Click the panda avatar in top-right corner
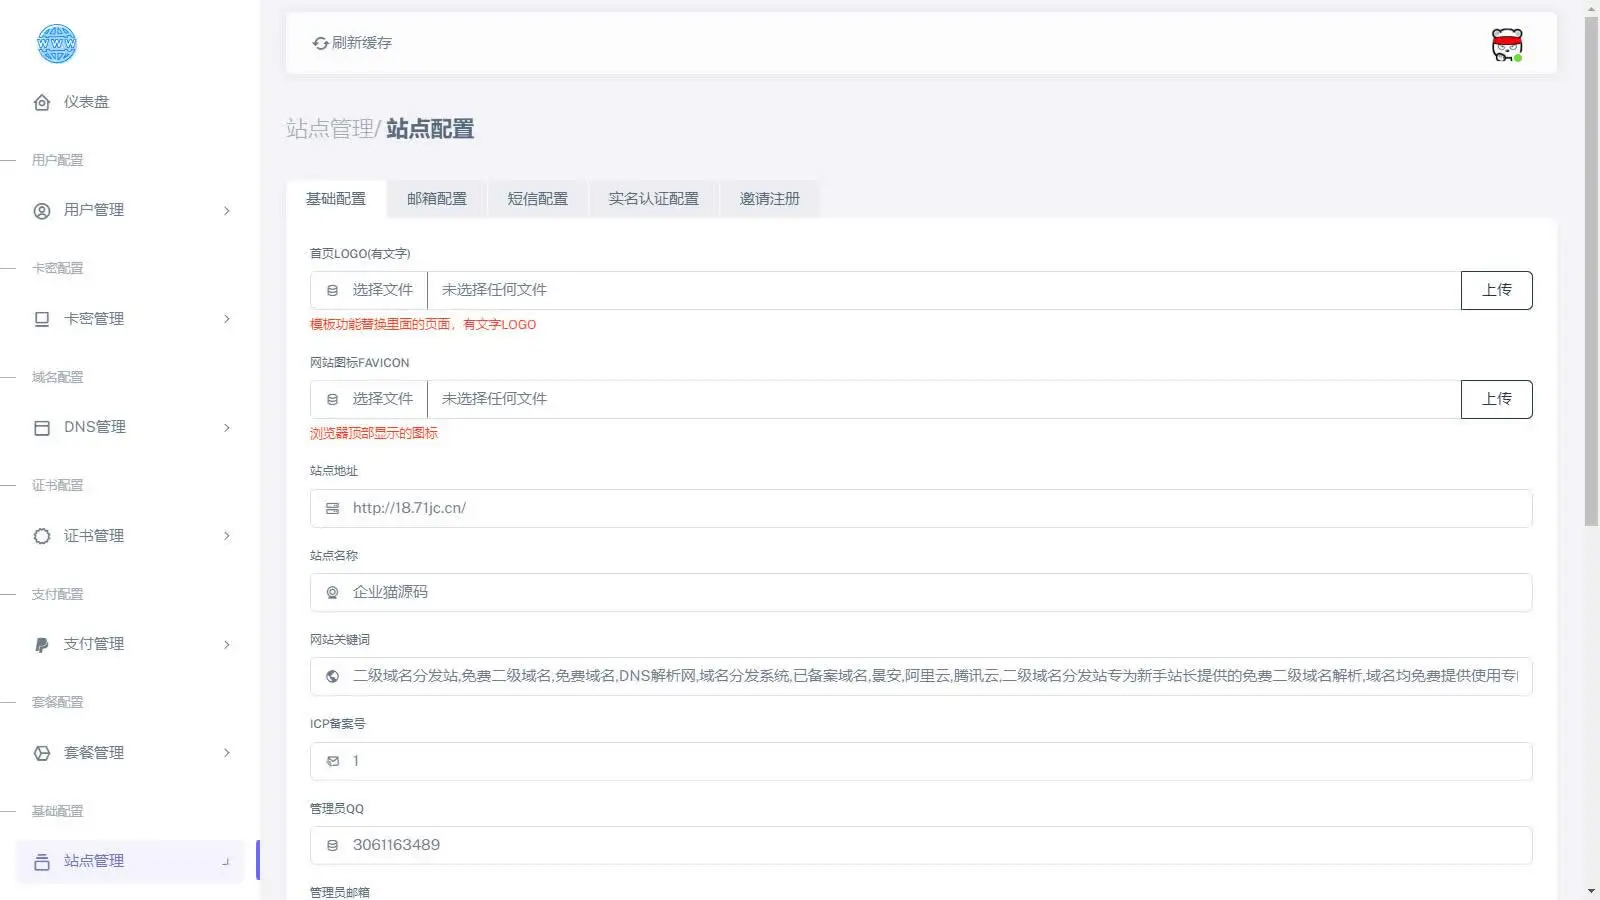 tap(1505, 43)
